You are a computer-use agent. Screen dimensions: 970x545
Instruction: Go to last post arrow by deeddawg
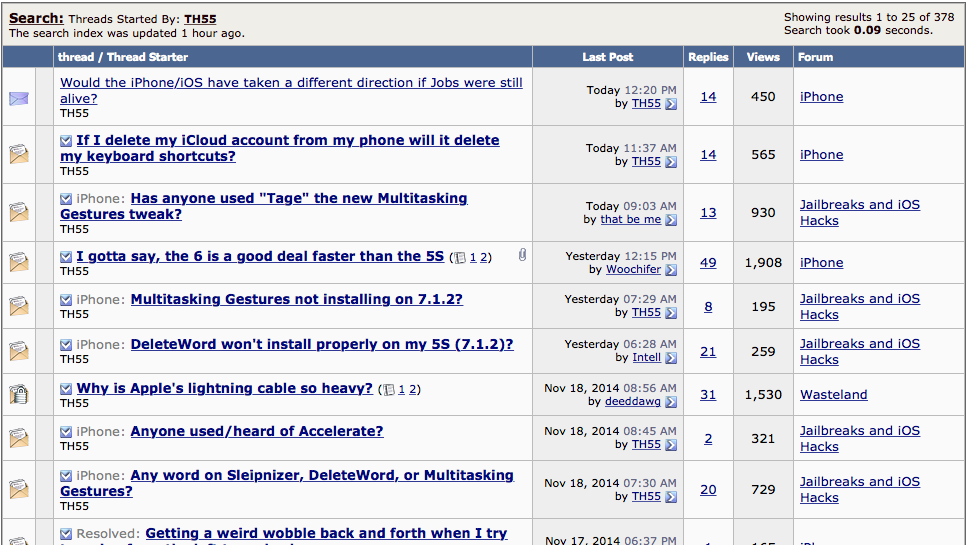coord(671,402)
